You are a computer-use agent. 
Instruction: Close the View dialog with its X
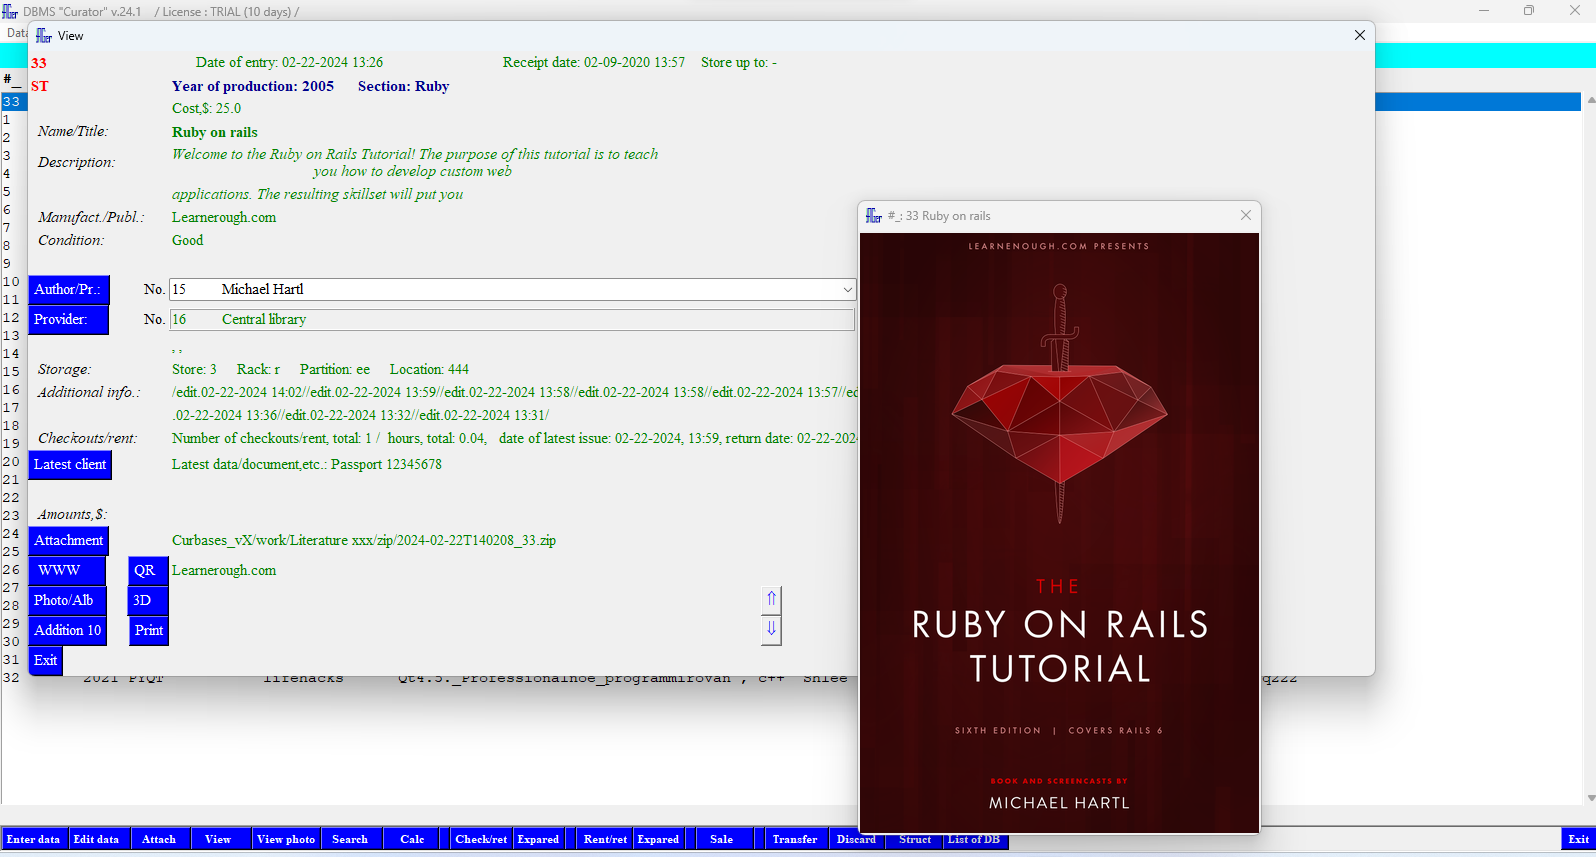click(x=1359, y=35)
